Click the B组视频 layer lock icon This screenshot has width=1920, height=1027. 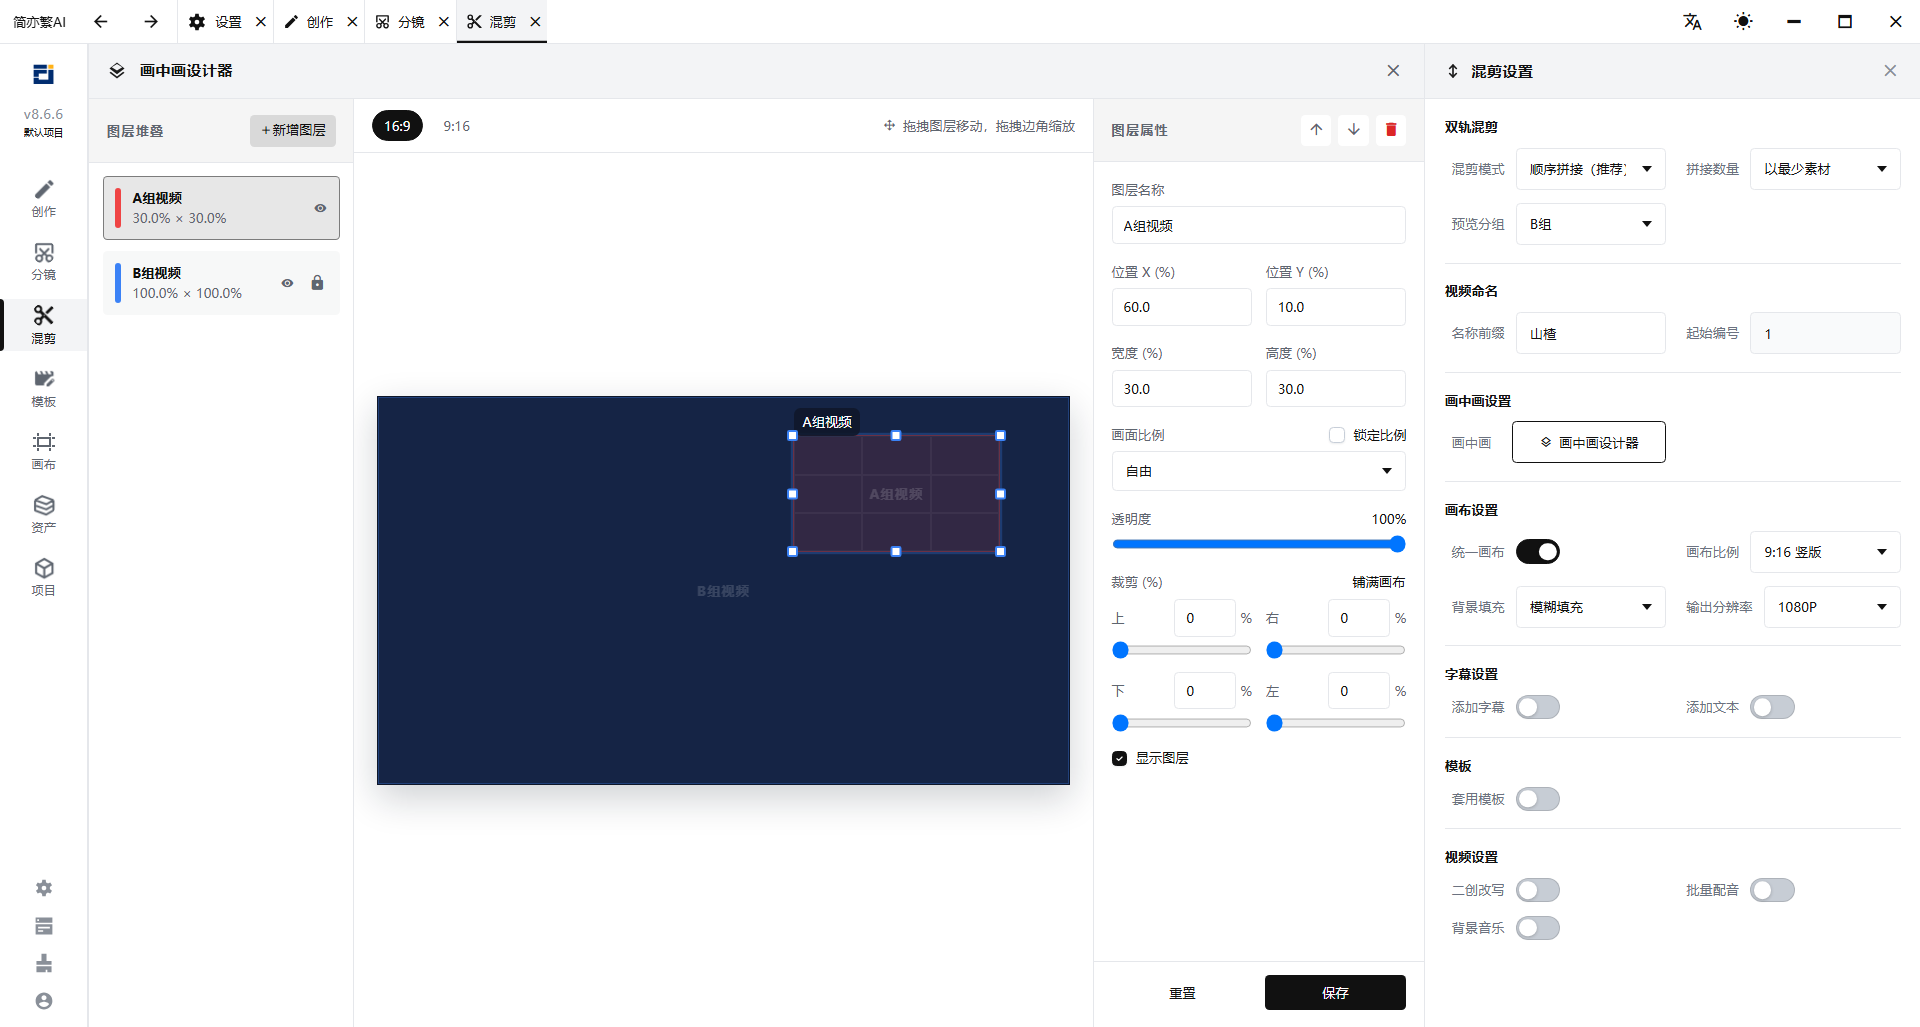[x=317, y=283]
